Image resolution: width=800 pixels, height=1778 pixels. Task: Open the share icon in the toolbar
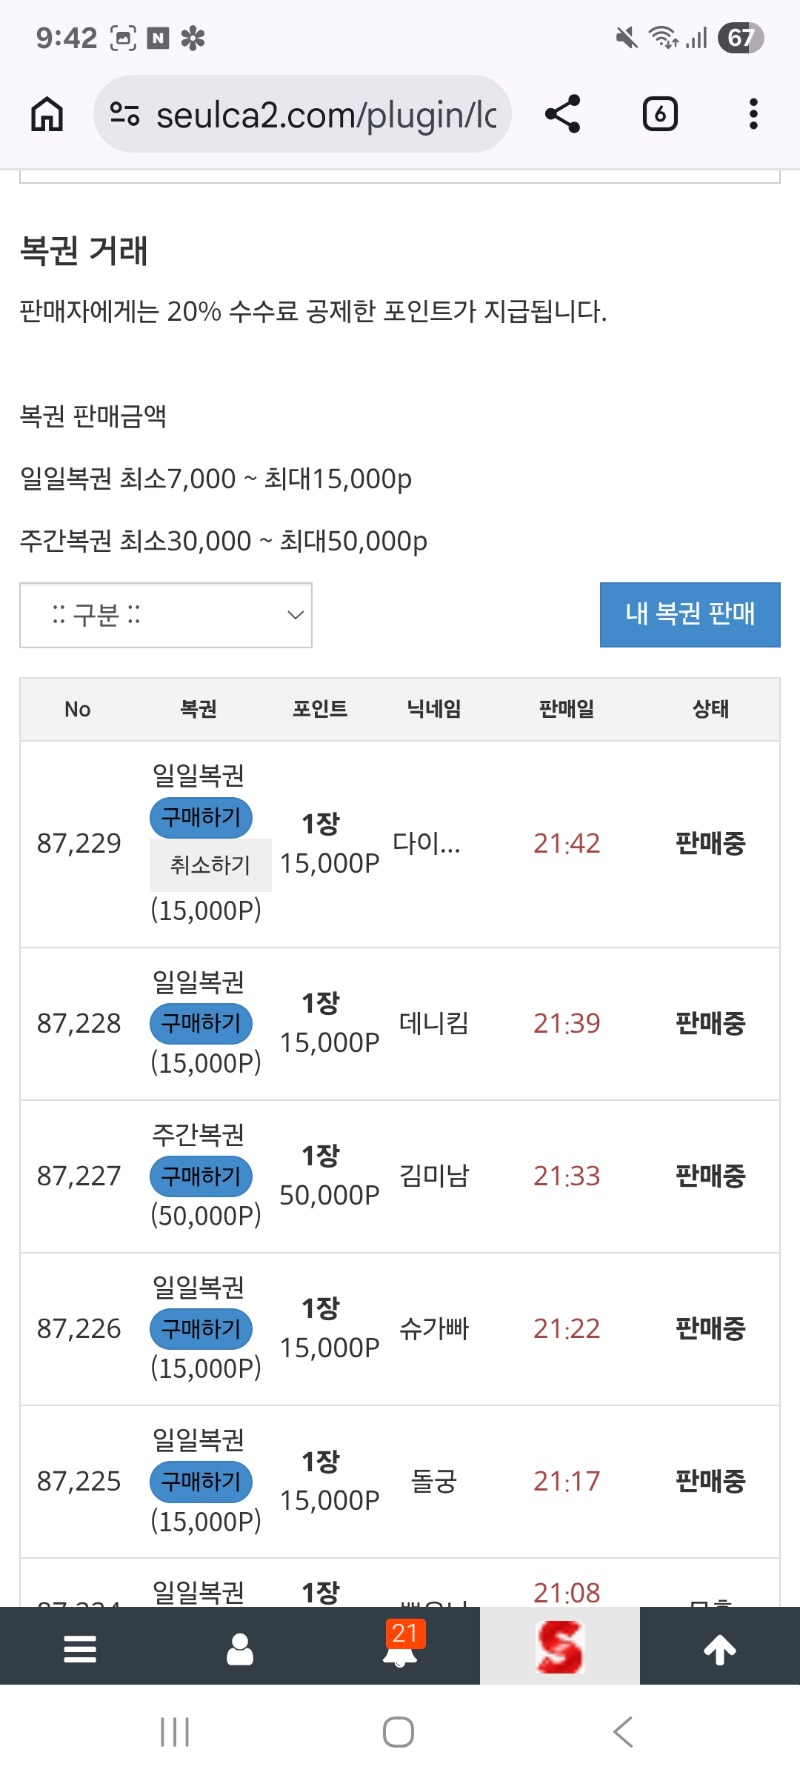click(563, 114)
